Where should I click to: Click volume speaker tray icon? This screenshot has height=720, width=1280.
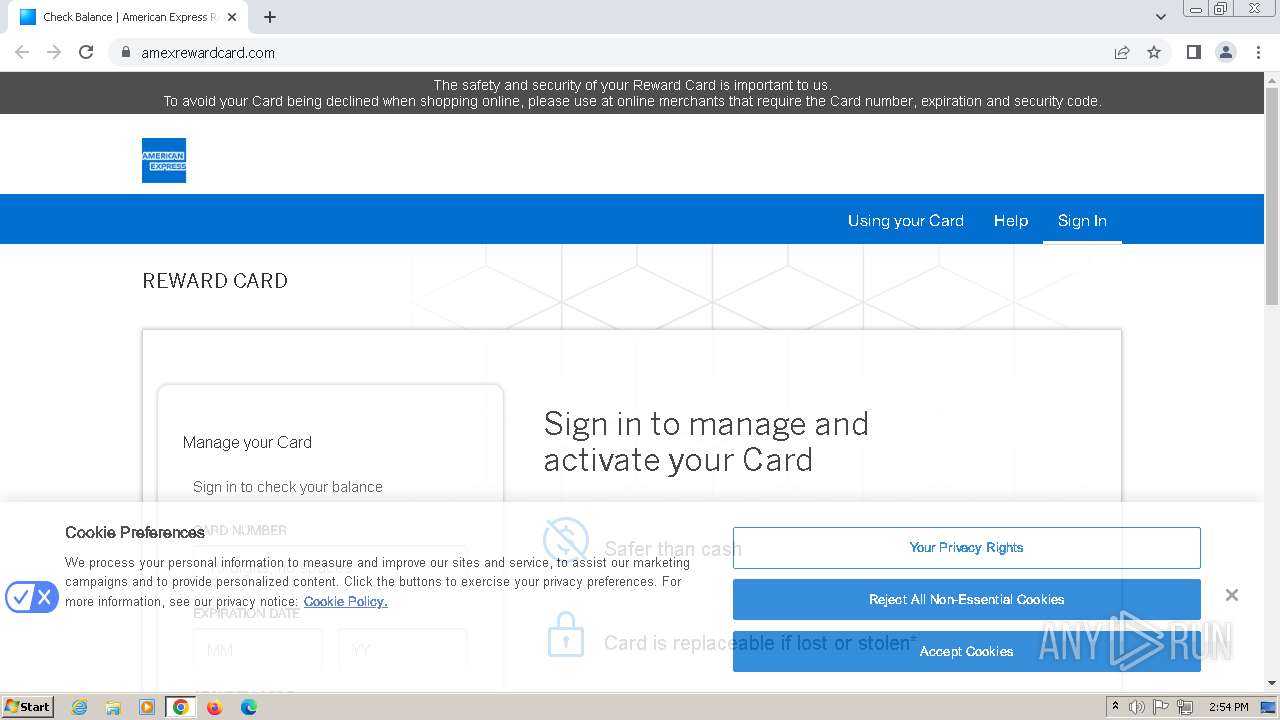tap(1137, 707)
